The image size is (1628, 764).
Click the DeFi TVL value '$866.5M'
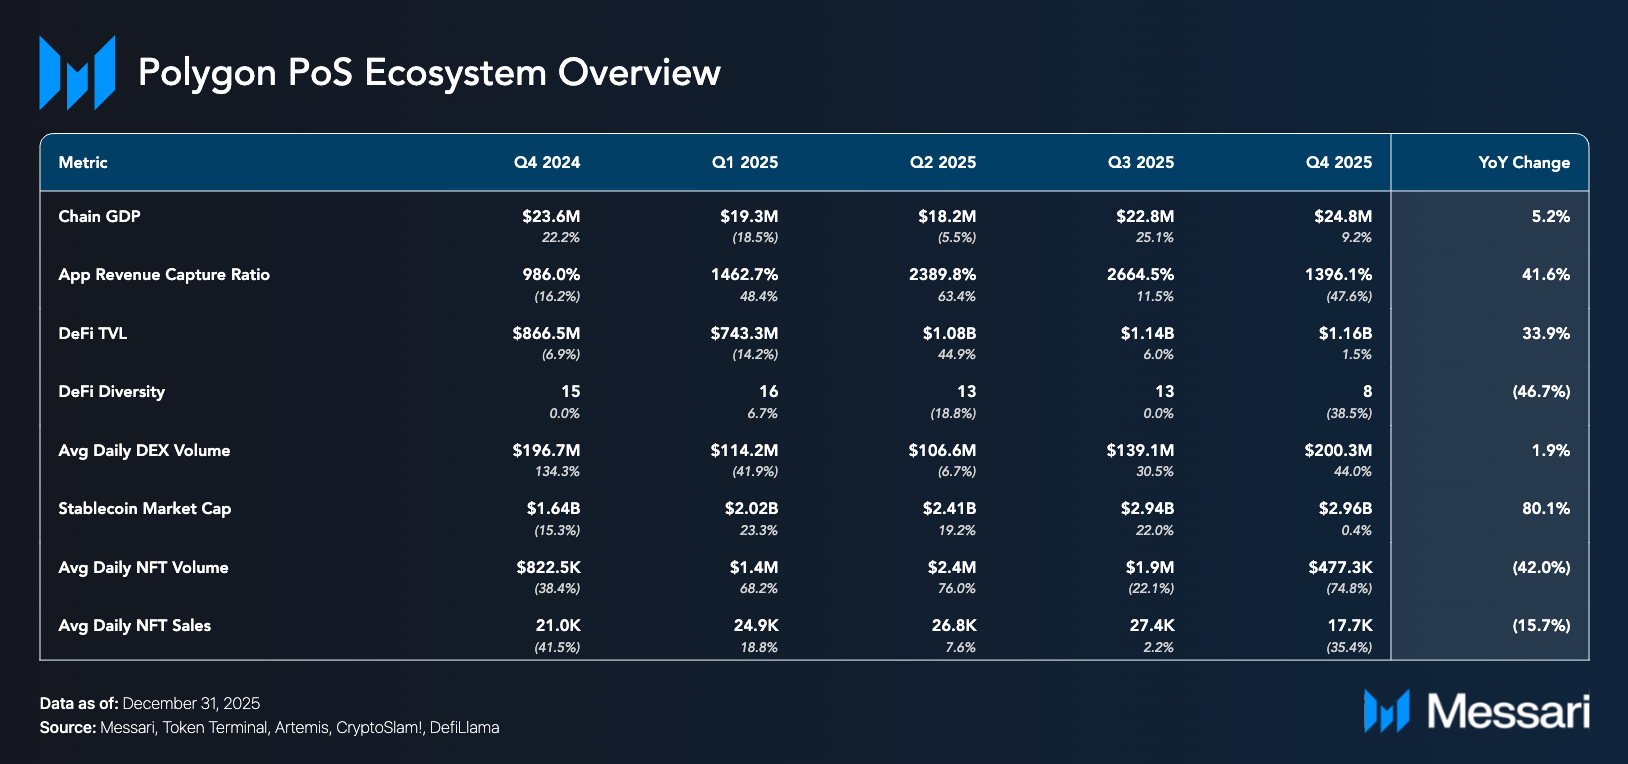(x=546, y=333)
